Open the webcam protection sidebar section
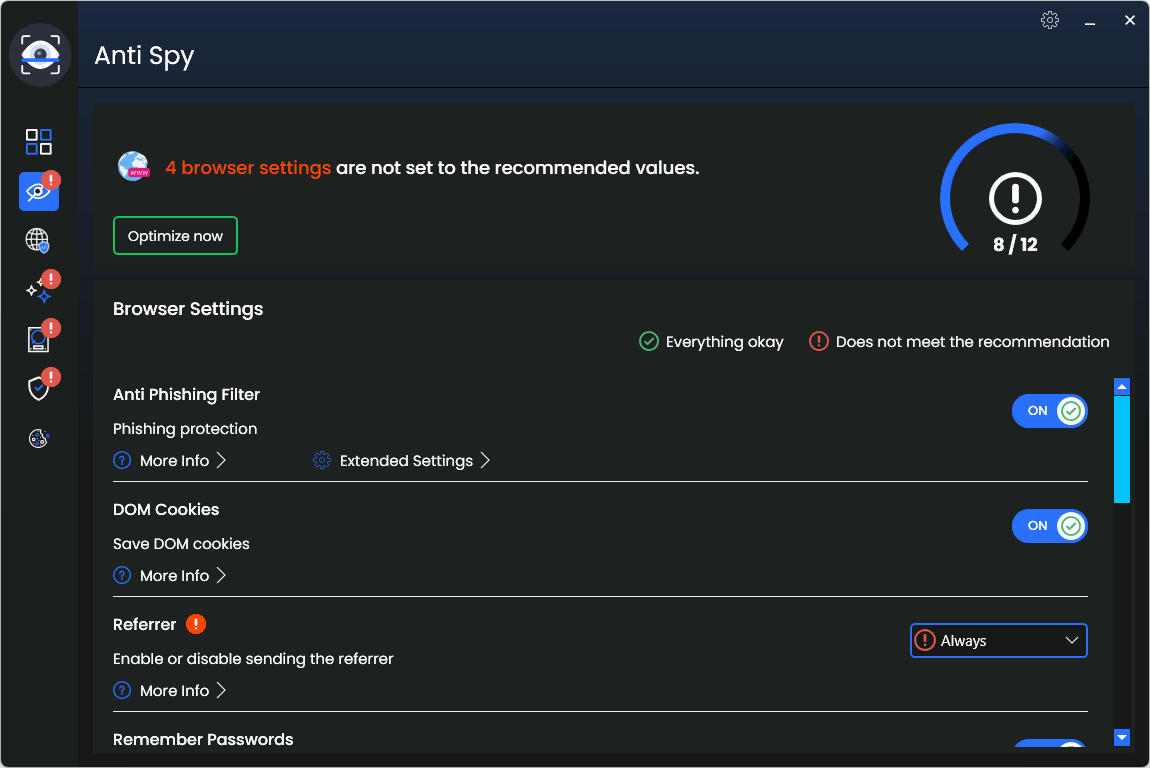The width and height of the screenshot is (1150, 768). pyautogui.click(x=39, y=339)
